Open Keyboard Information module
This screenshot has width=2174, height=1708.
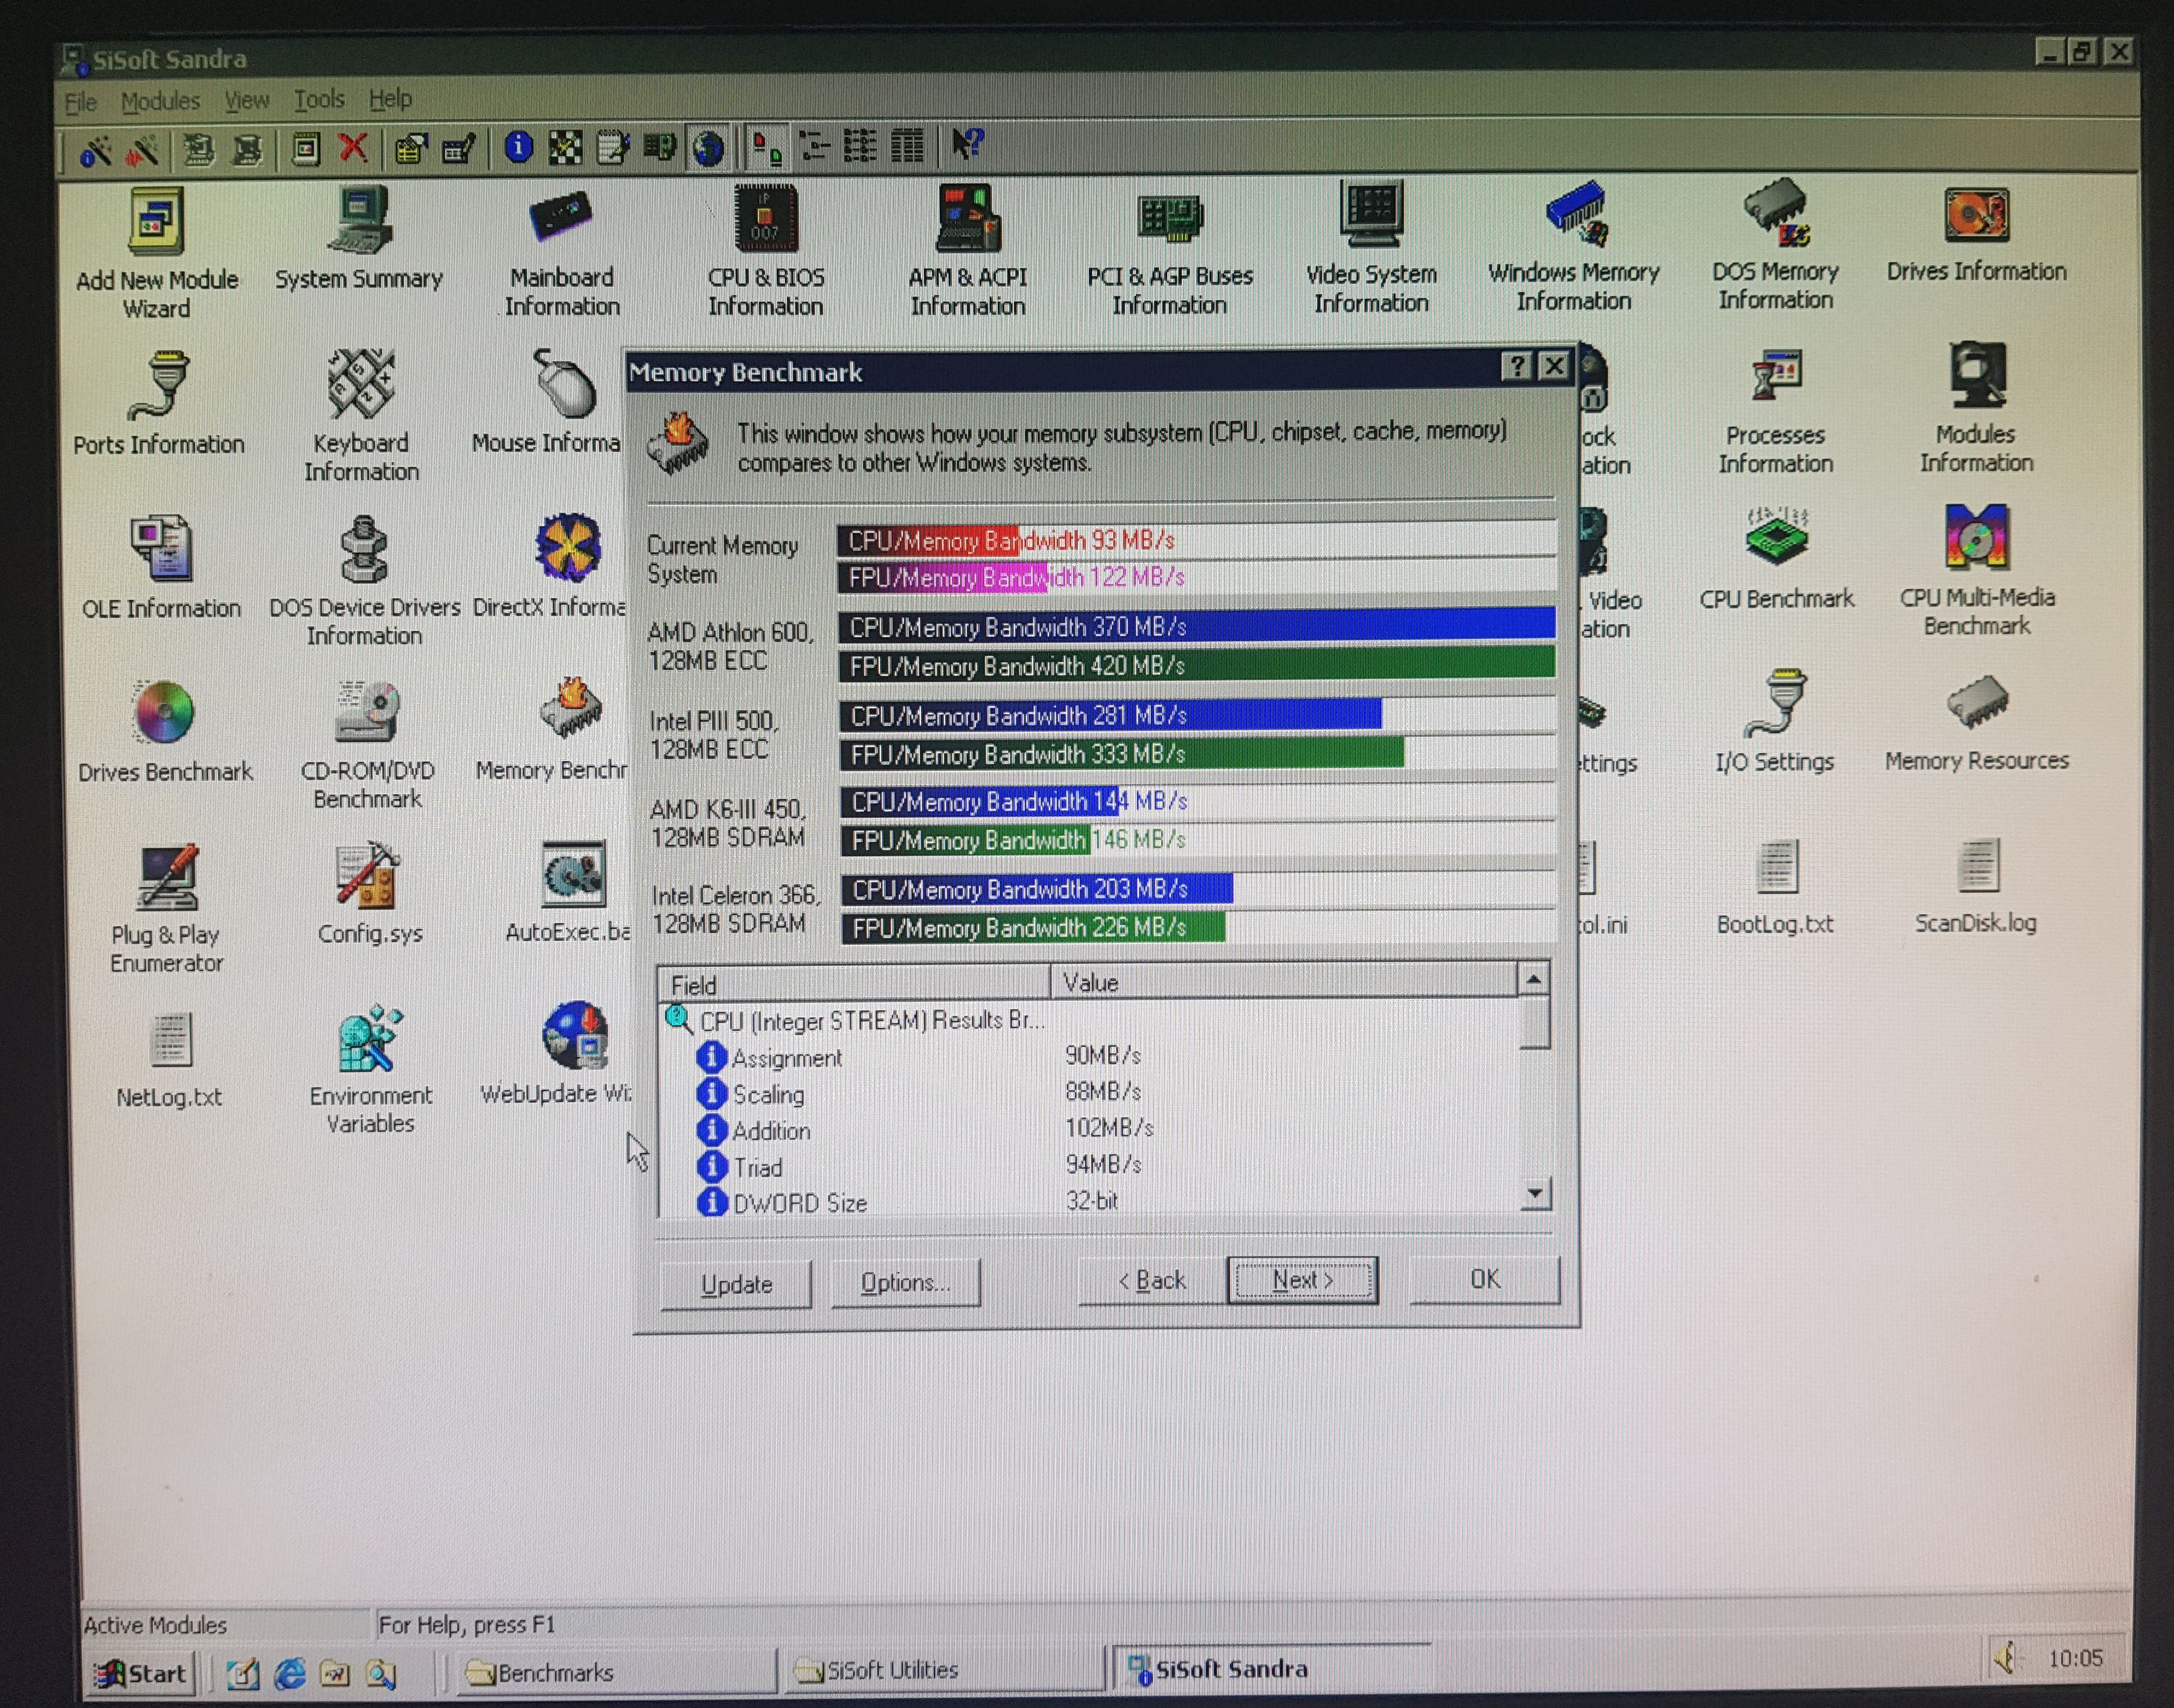[x=361, y=416]
